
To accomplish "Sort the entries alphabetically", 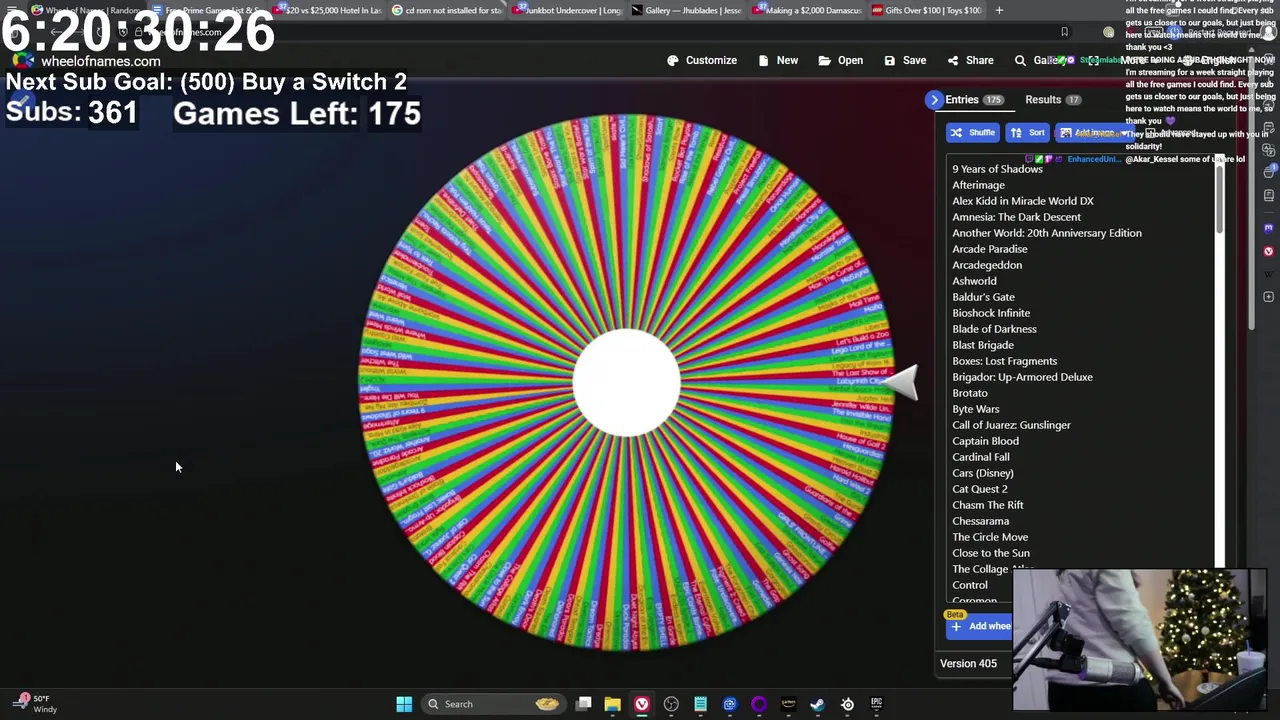I will point(1027,132).
